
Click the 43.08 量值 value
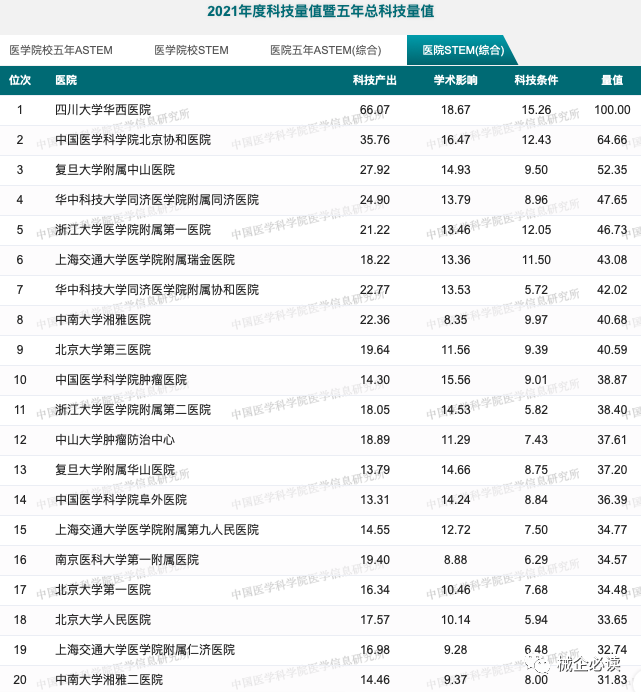pos(612,260)
